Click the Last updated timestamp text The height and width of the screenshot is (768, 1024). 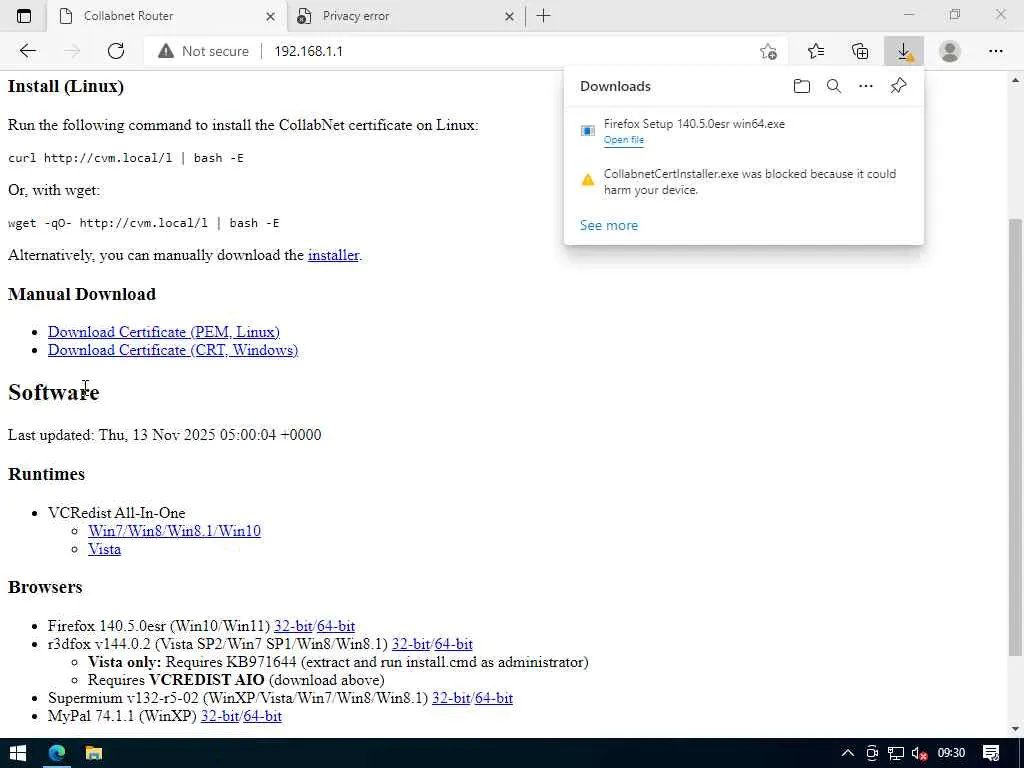click(165, 435)
